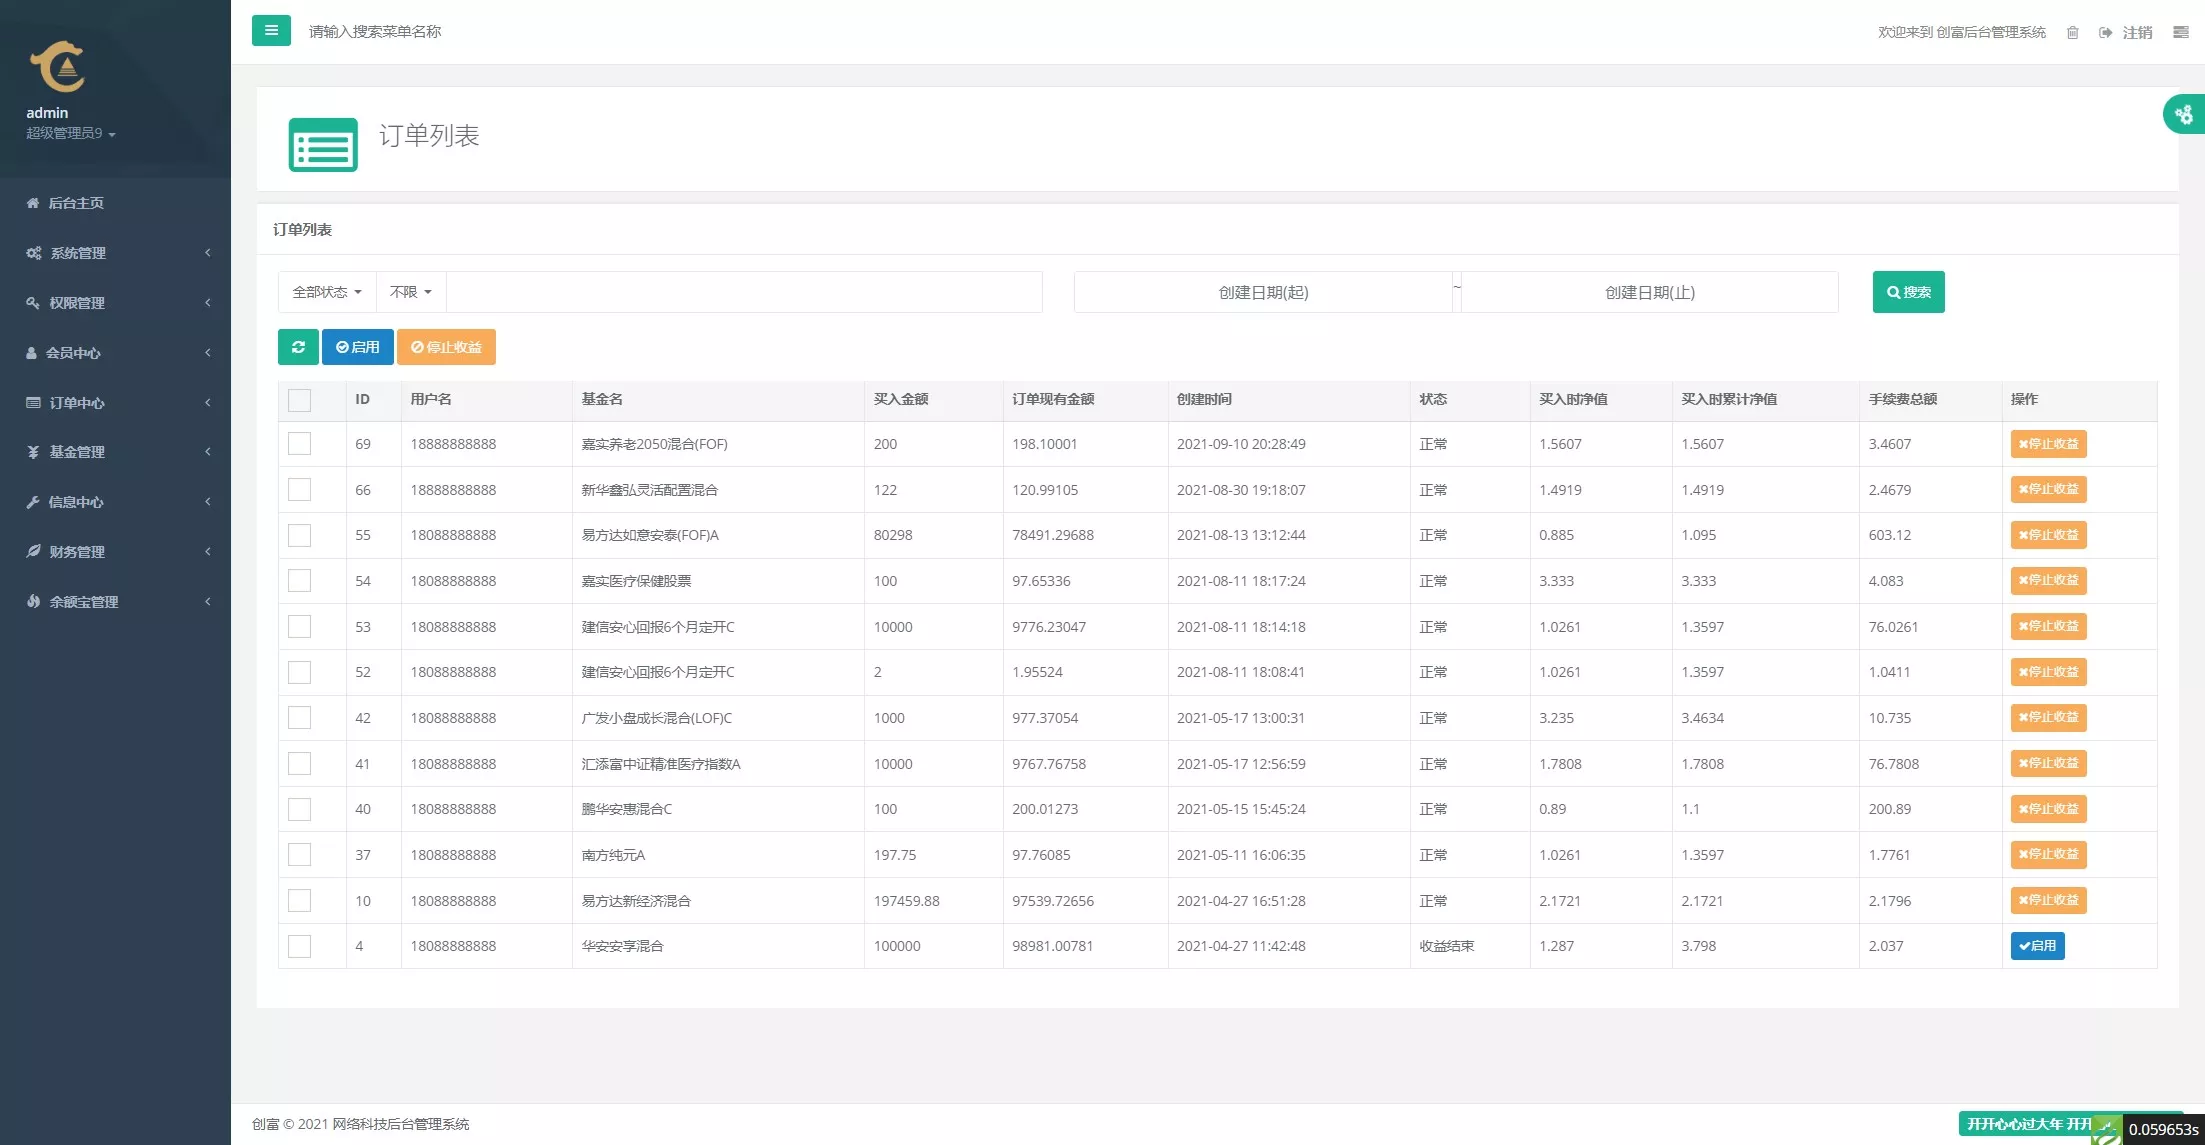Open 基金管理 sidebar menu
This screenshot has height=1145, width=2205.
pyautogui.click(x=78, y=452)
